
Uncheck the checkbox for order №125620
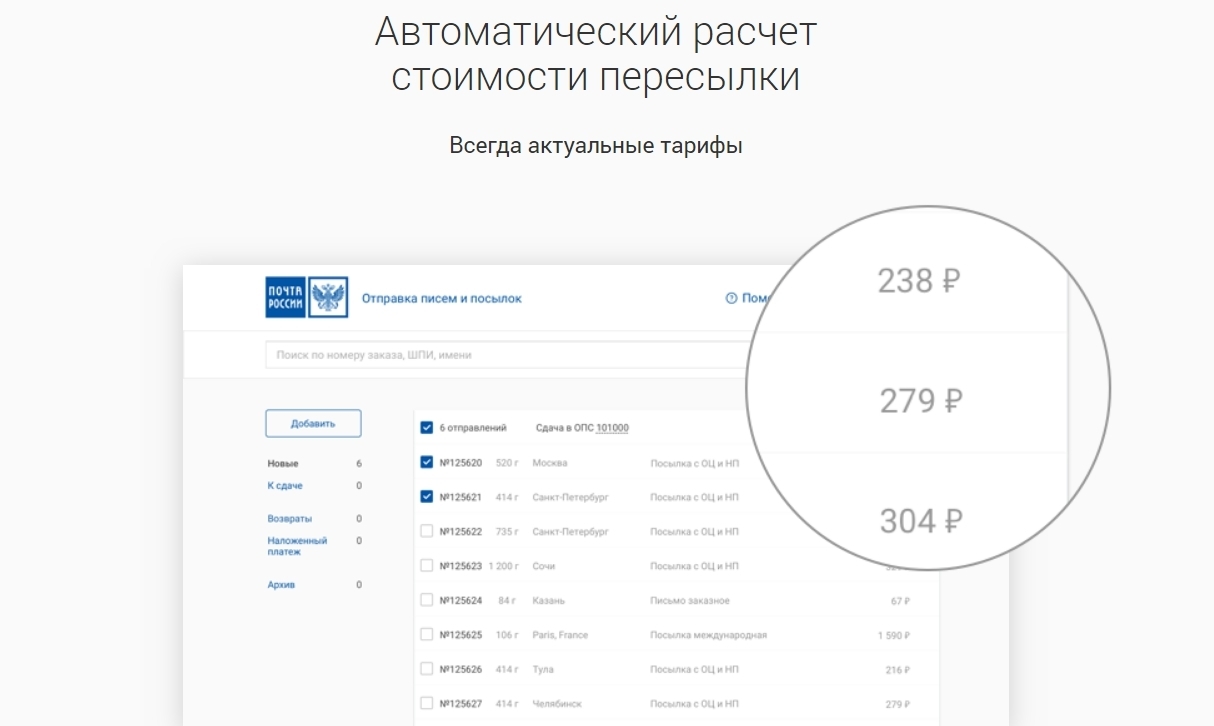[427, 463]
